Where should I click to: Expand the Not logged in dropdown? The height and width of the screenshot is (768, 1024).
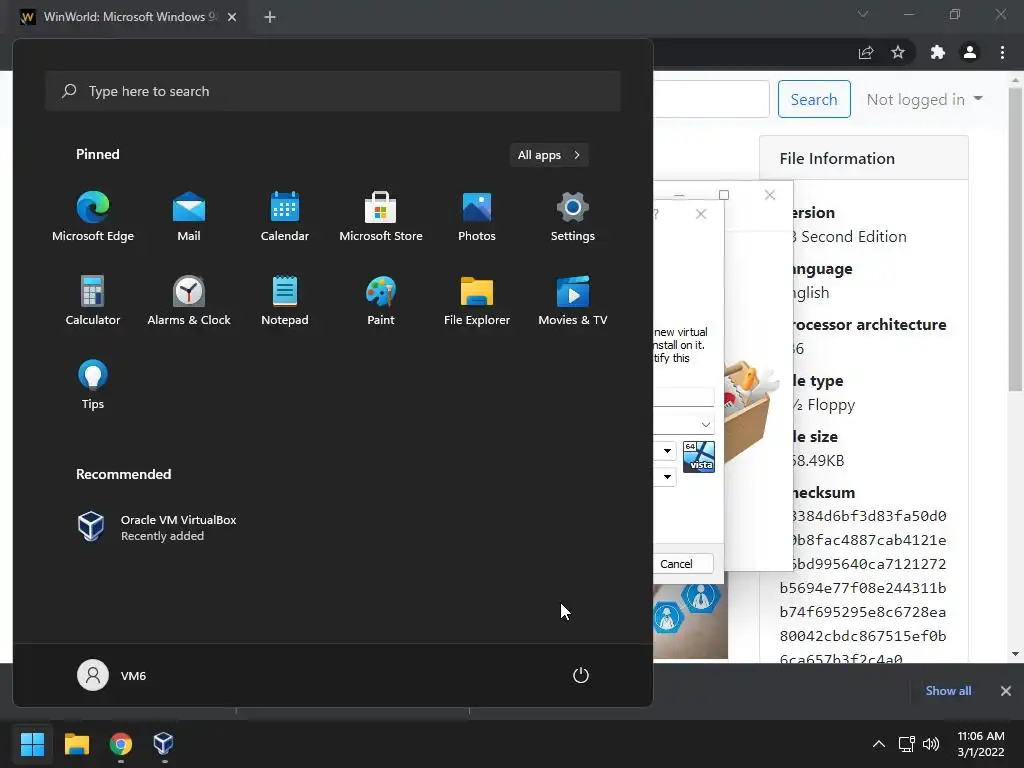pyautogui.click(x=924, y=99)
